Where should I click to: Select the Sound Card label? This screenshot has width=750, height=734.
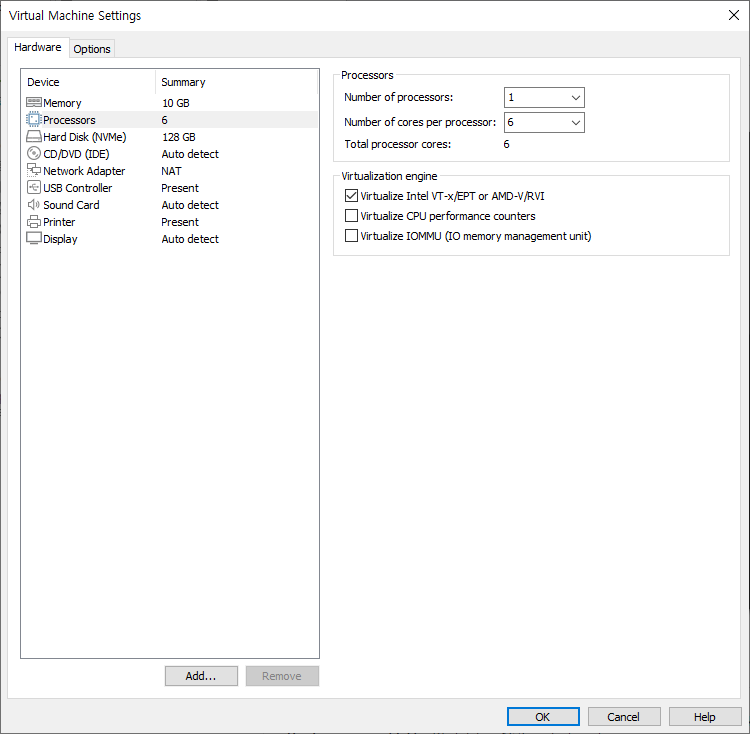(71, 205)
